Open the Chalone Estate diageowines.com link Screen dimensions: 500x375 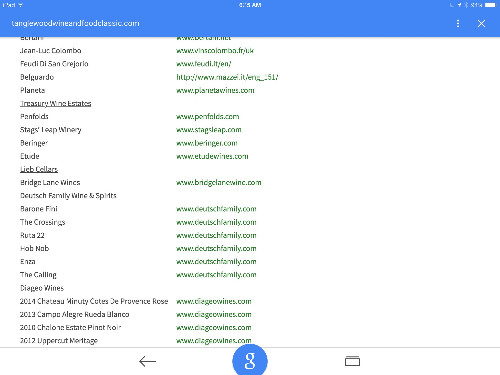click(214, 328)
